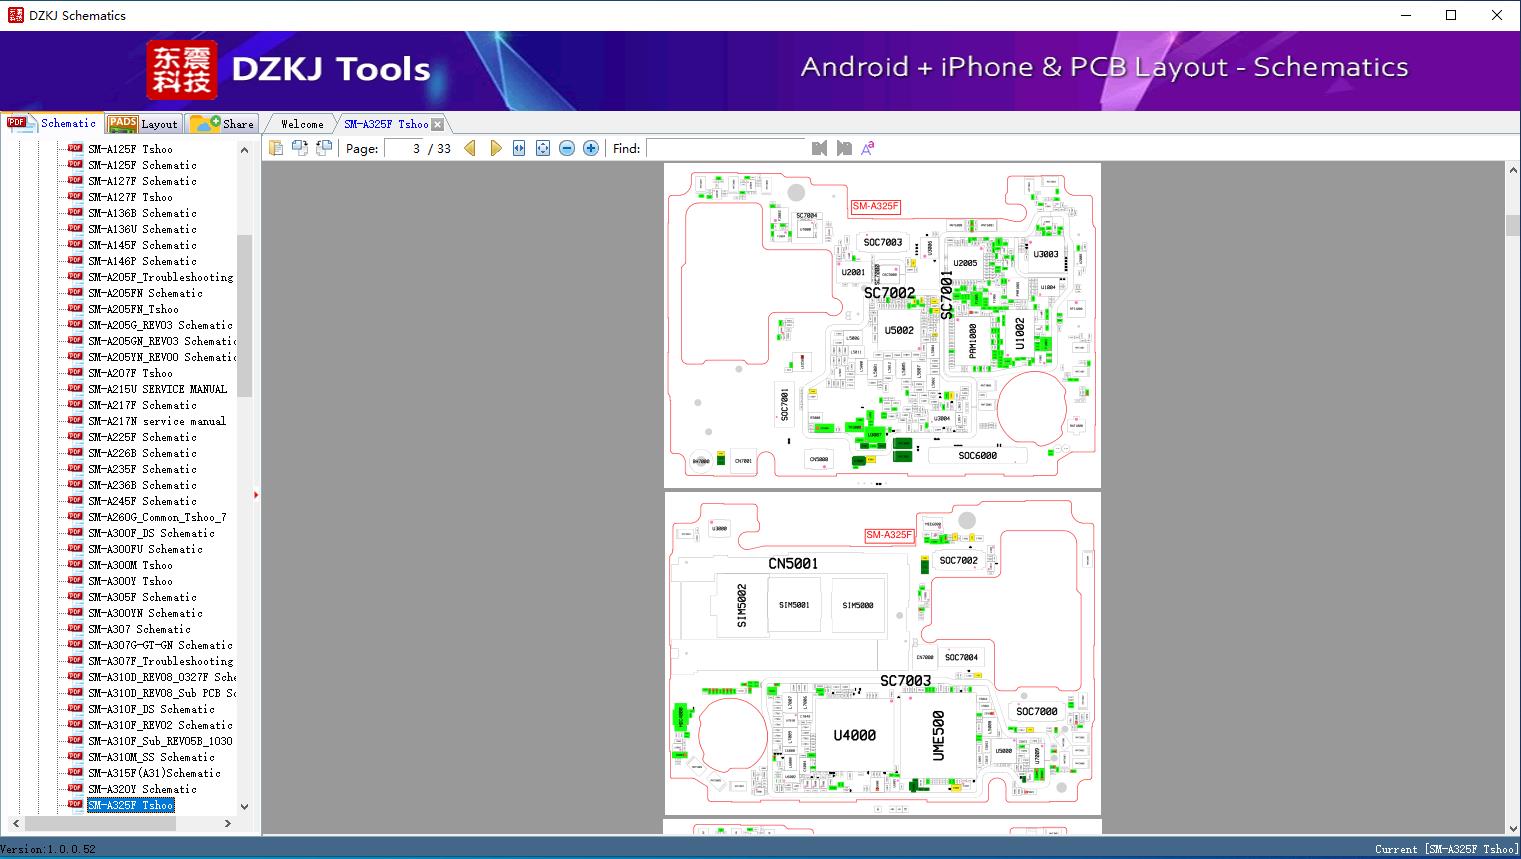
Task: Select SM-A205G_REV03 Schematic entry
Action: point(160,325)
